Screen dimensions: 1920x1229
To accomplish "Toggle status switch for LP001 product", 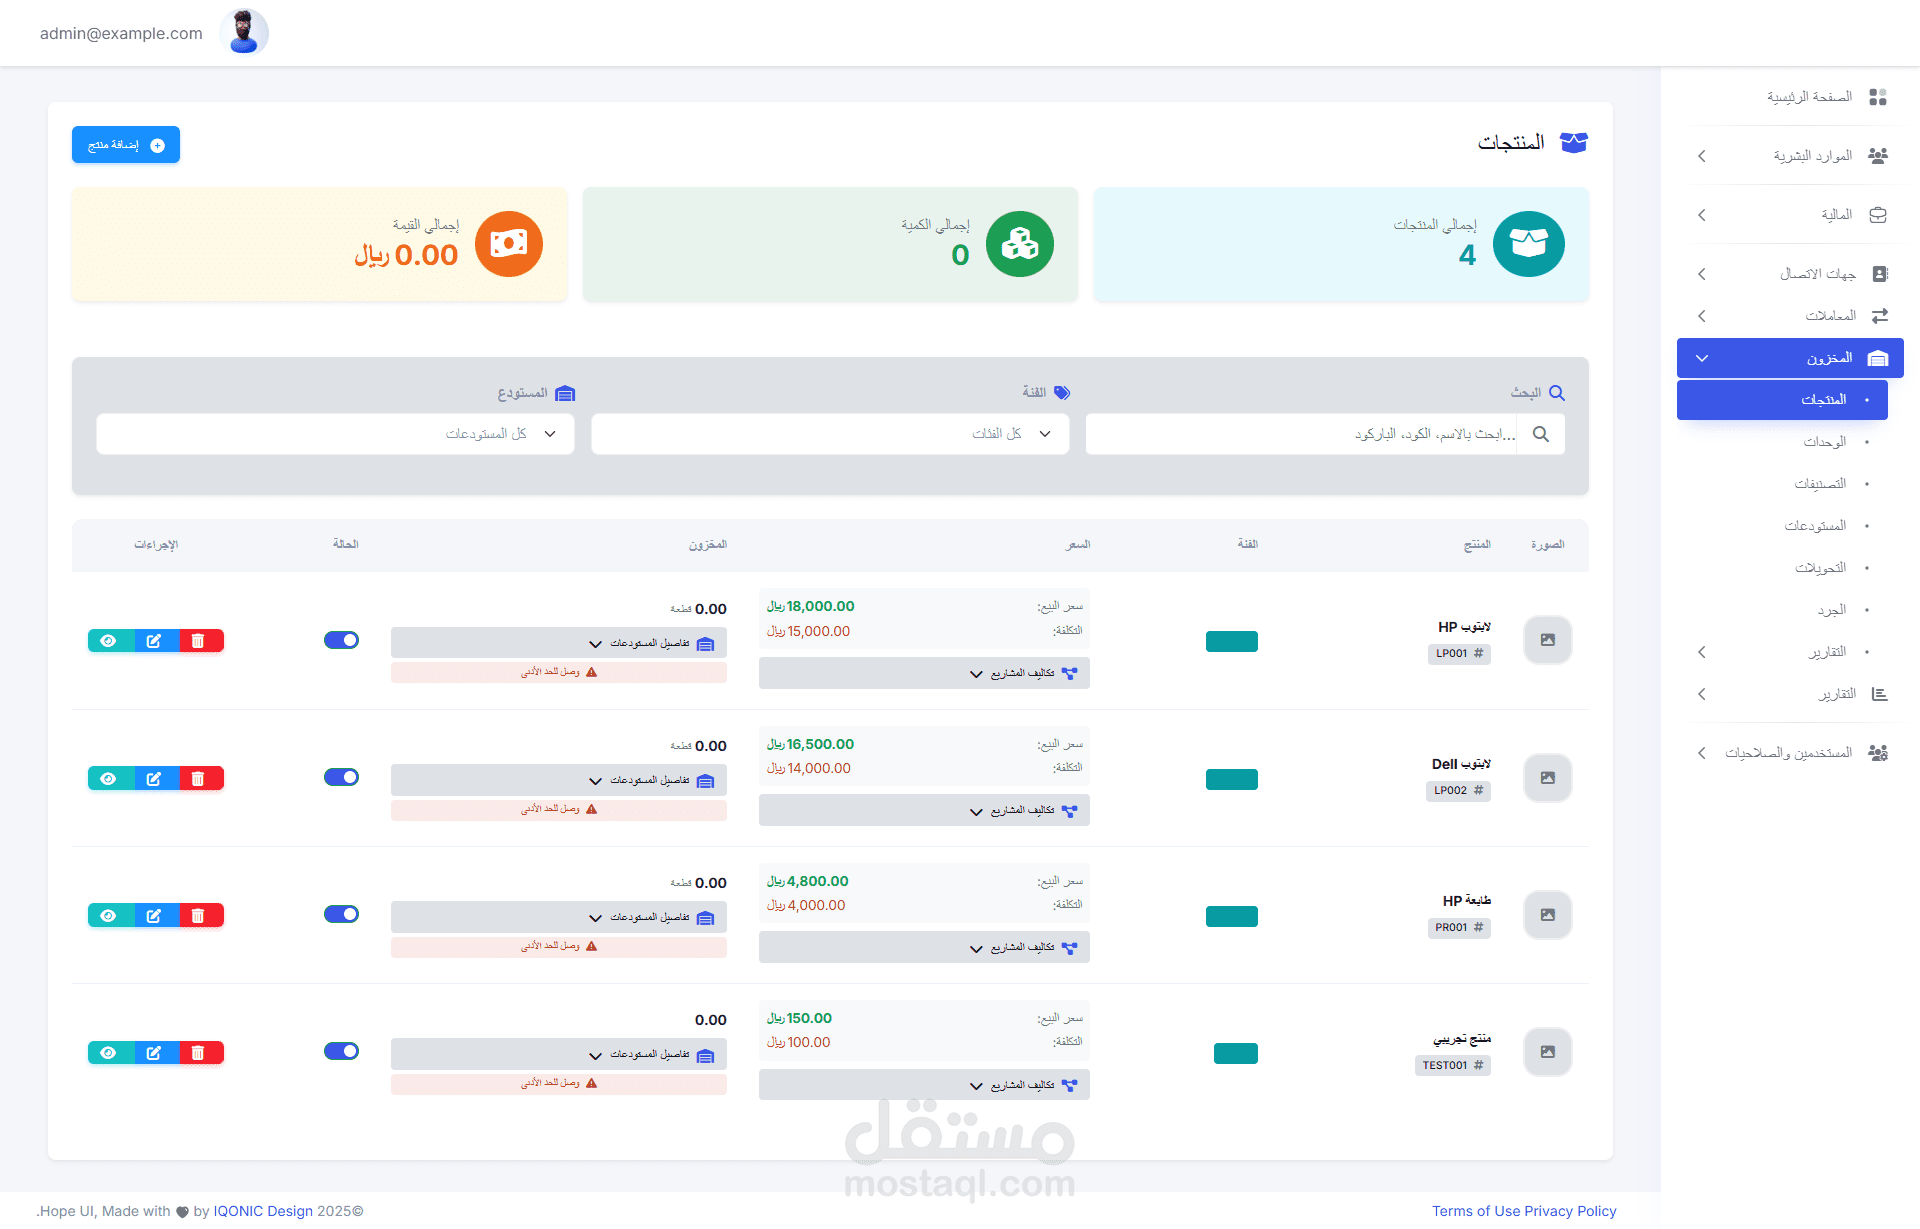I will click(x=341, y=640).
